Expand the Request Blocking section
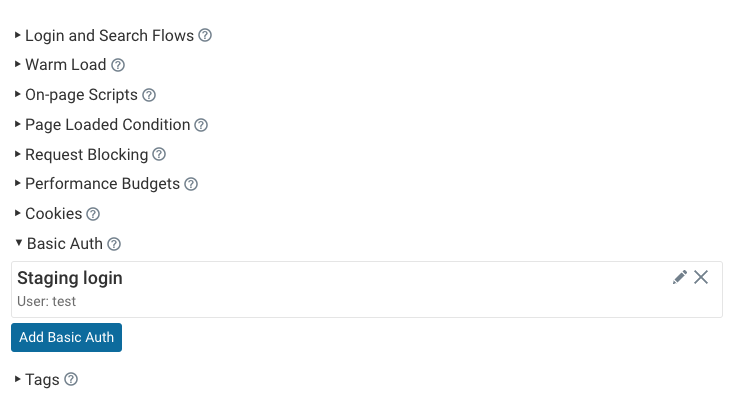 pyautogui.click(x=86, y=155)
